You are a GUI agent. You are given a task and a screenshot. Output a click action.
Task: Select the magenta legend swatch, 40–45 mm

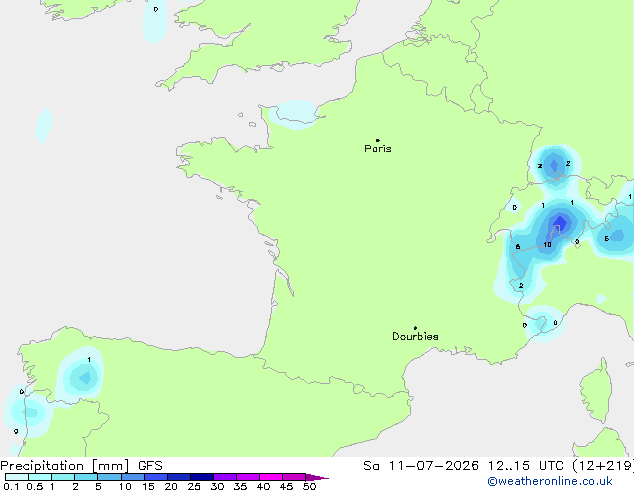[271, 477]
